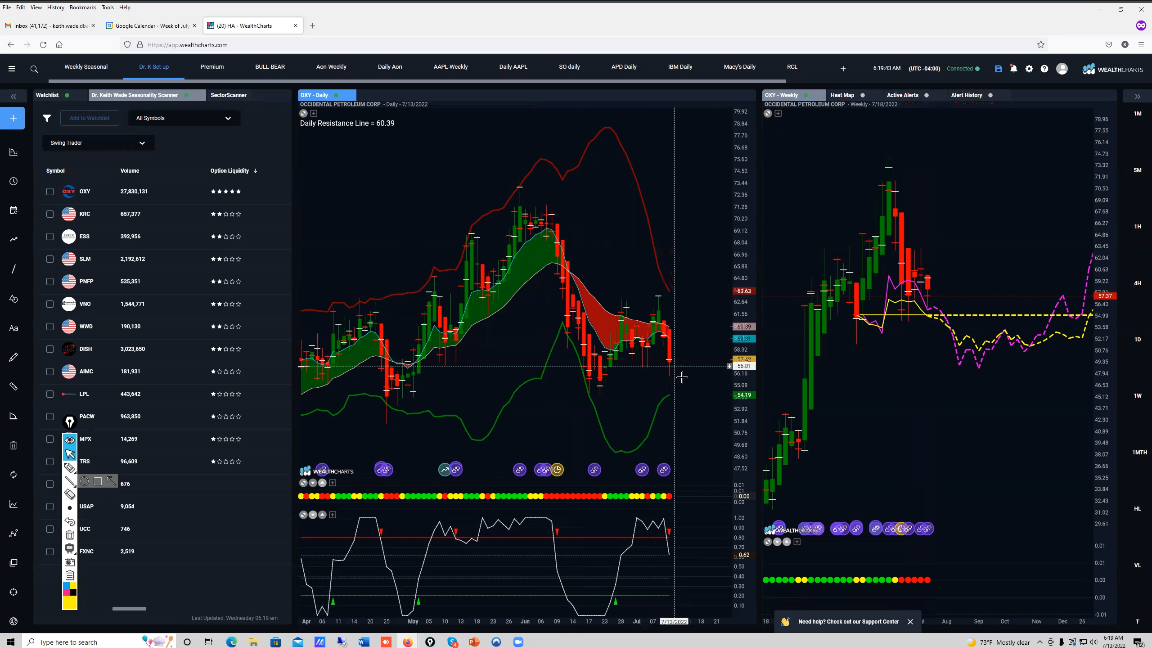Viewport: 1152px width, 648px height.
Task: Select the diagonal line tool in left sidebar
Action: coord(13,269)
